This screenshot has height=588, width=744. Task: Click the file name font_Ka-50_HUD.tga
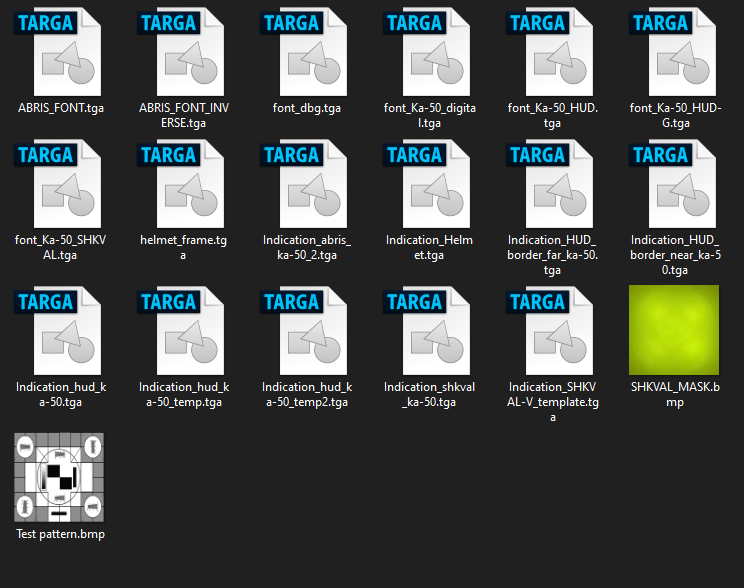click(552, 115)
